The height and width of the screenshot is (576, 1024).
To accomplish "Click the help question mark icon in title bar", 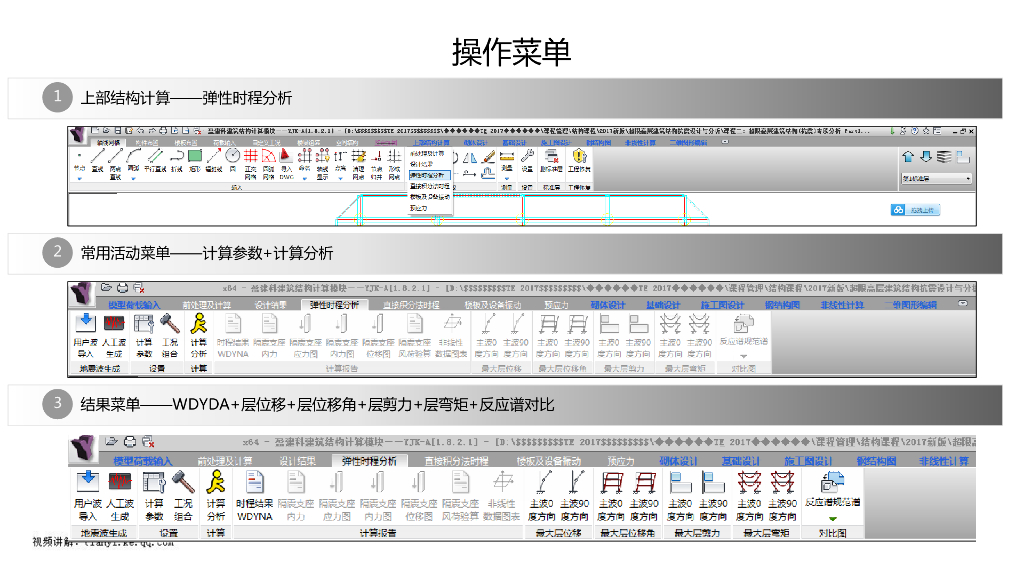I will pyautogui.click(x=914, y=131).
